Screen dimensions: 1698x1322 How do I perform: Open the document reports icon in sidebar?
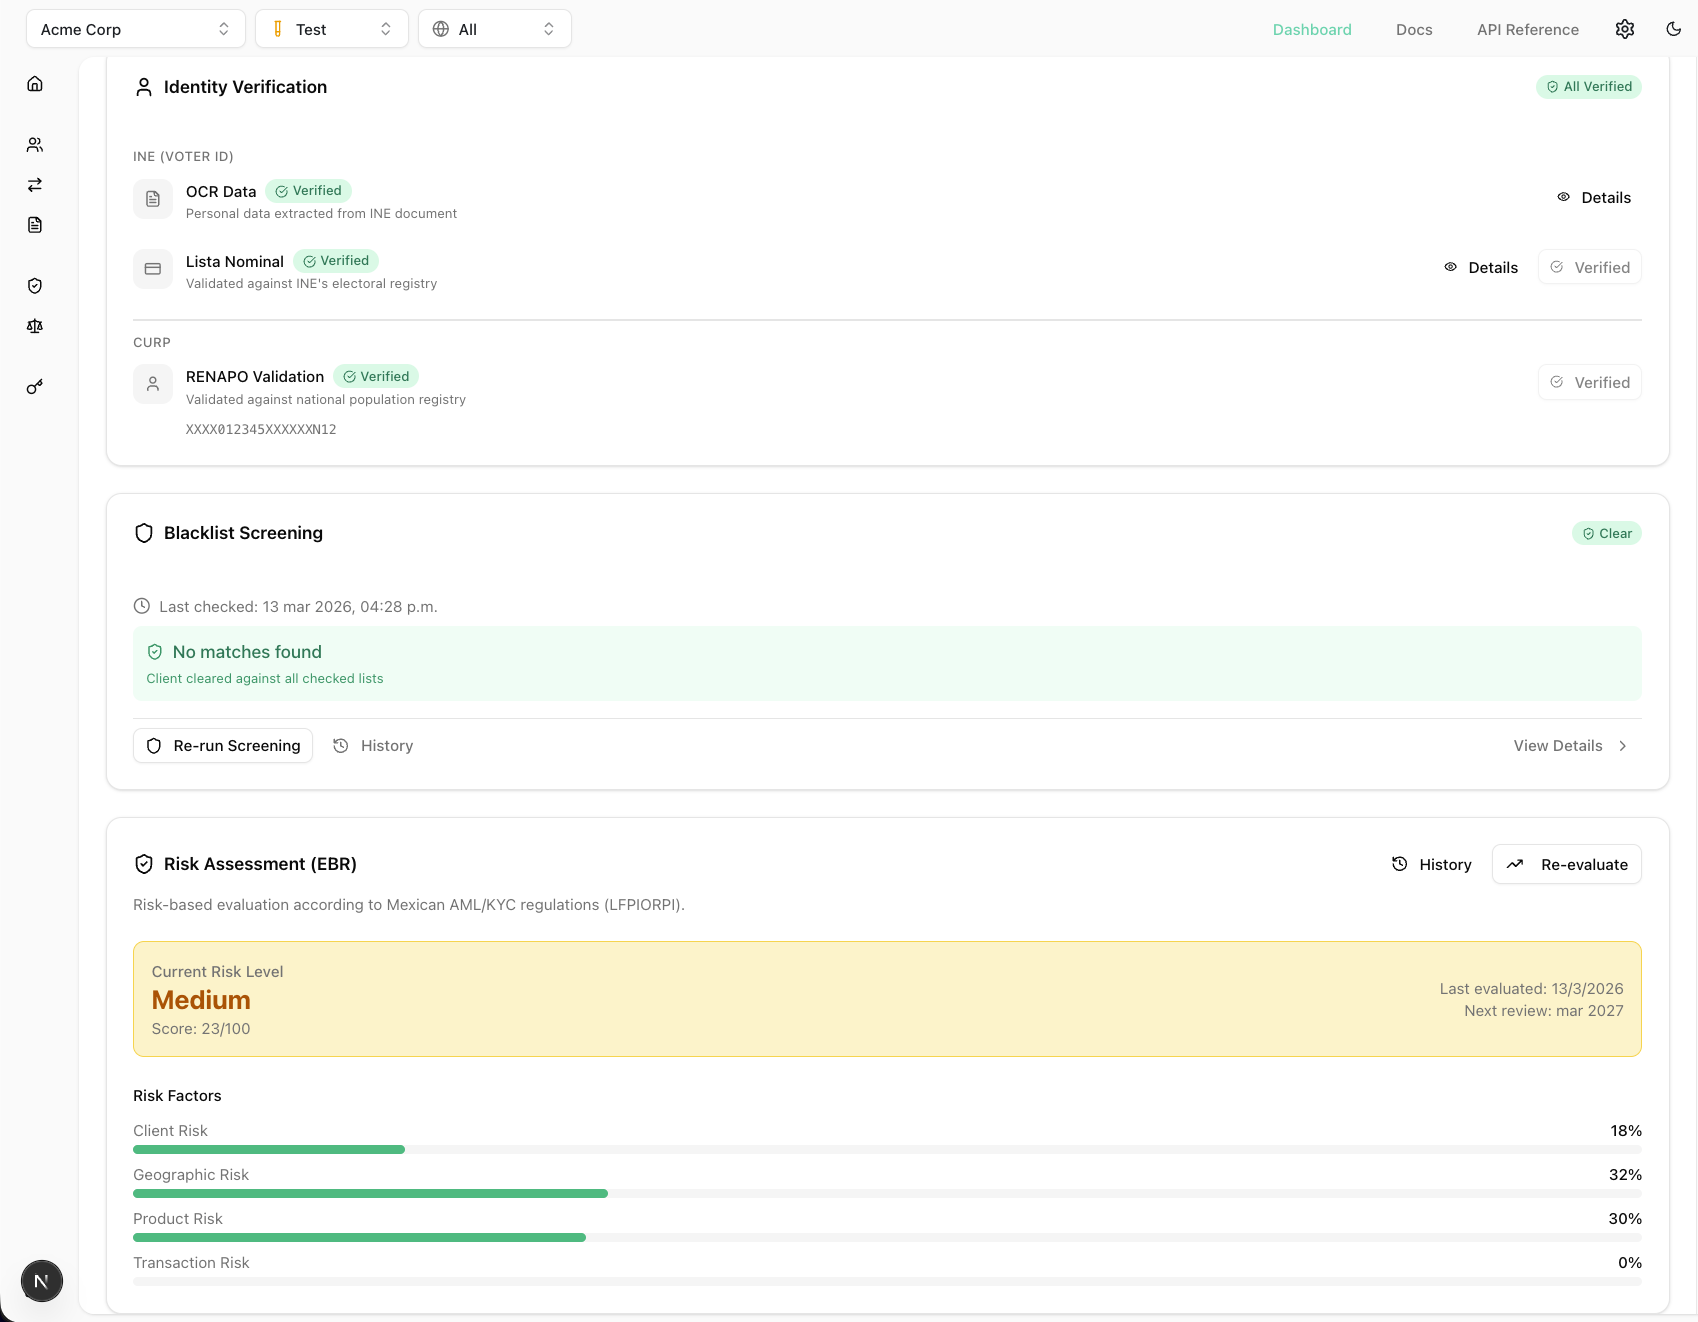click(x=35, y=225)
